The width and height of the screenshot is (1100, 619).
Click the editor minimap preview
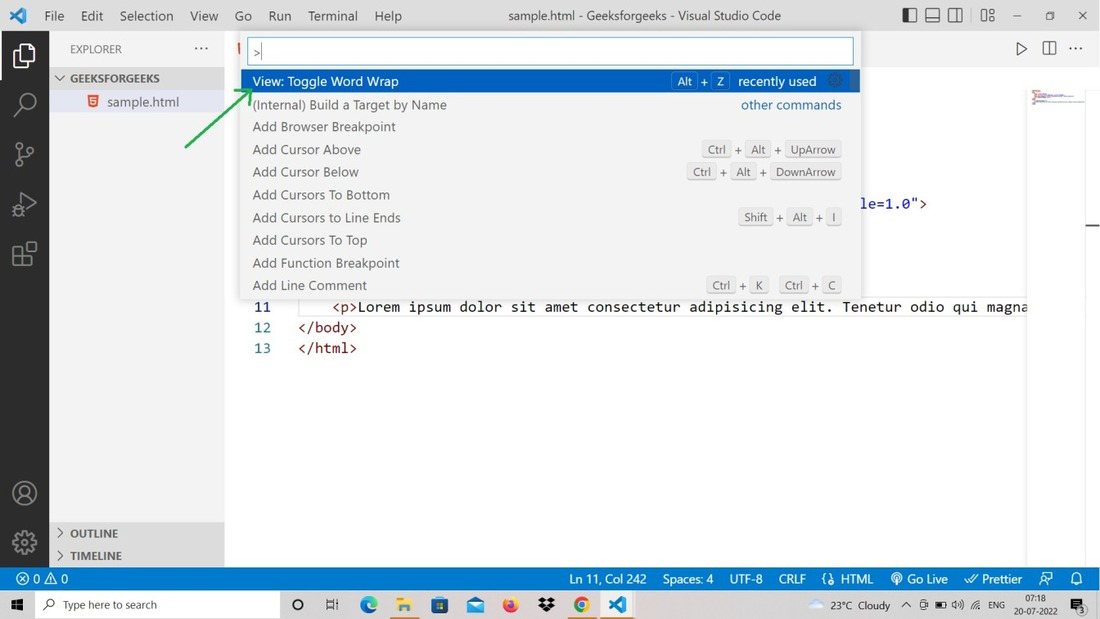pos(1058,97)
